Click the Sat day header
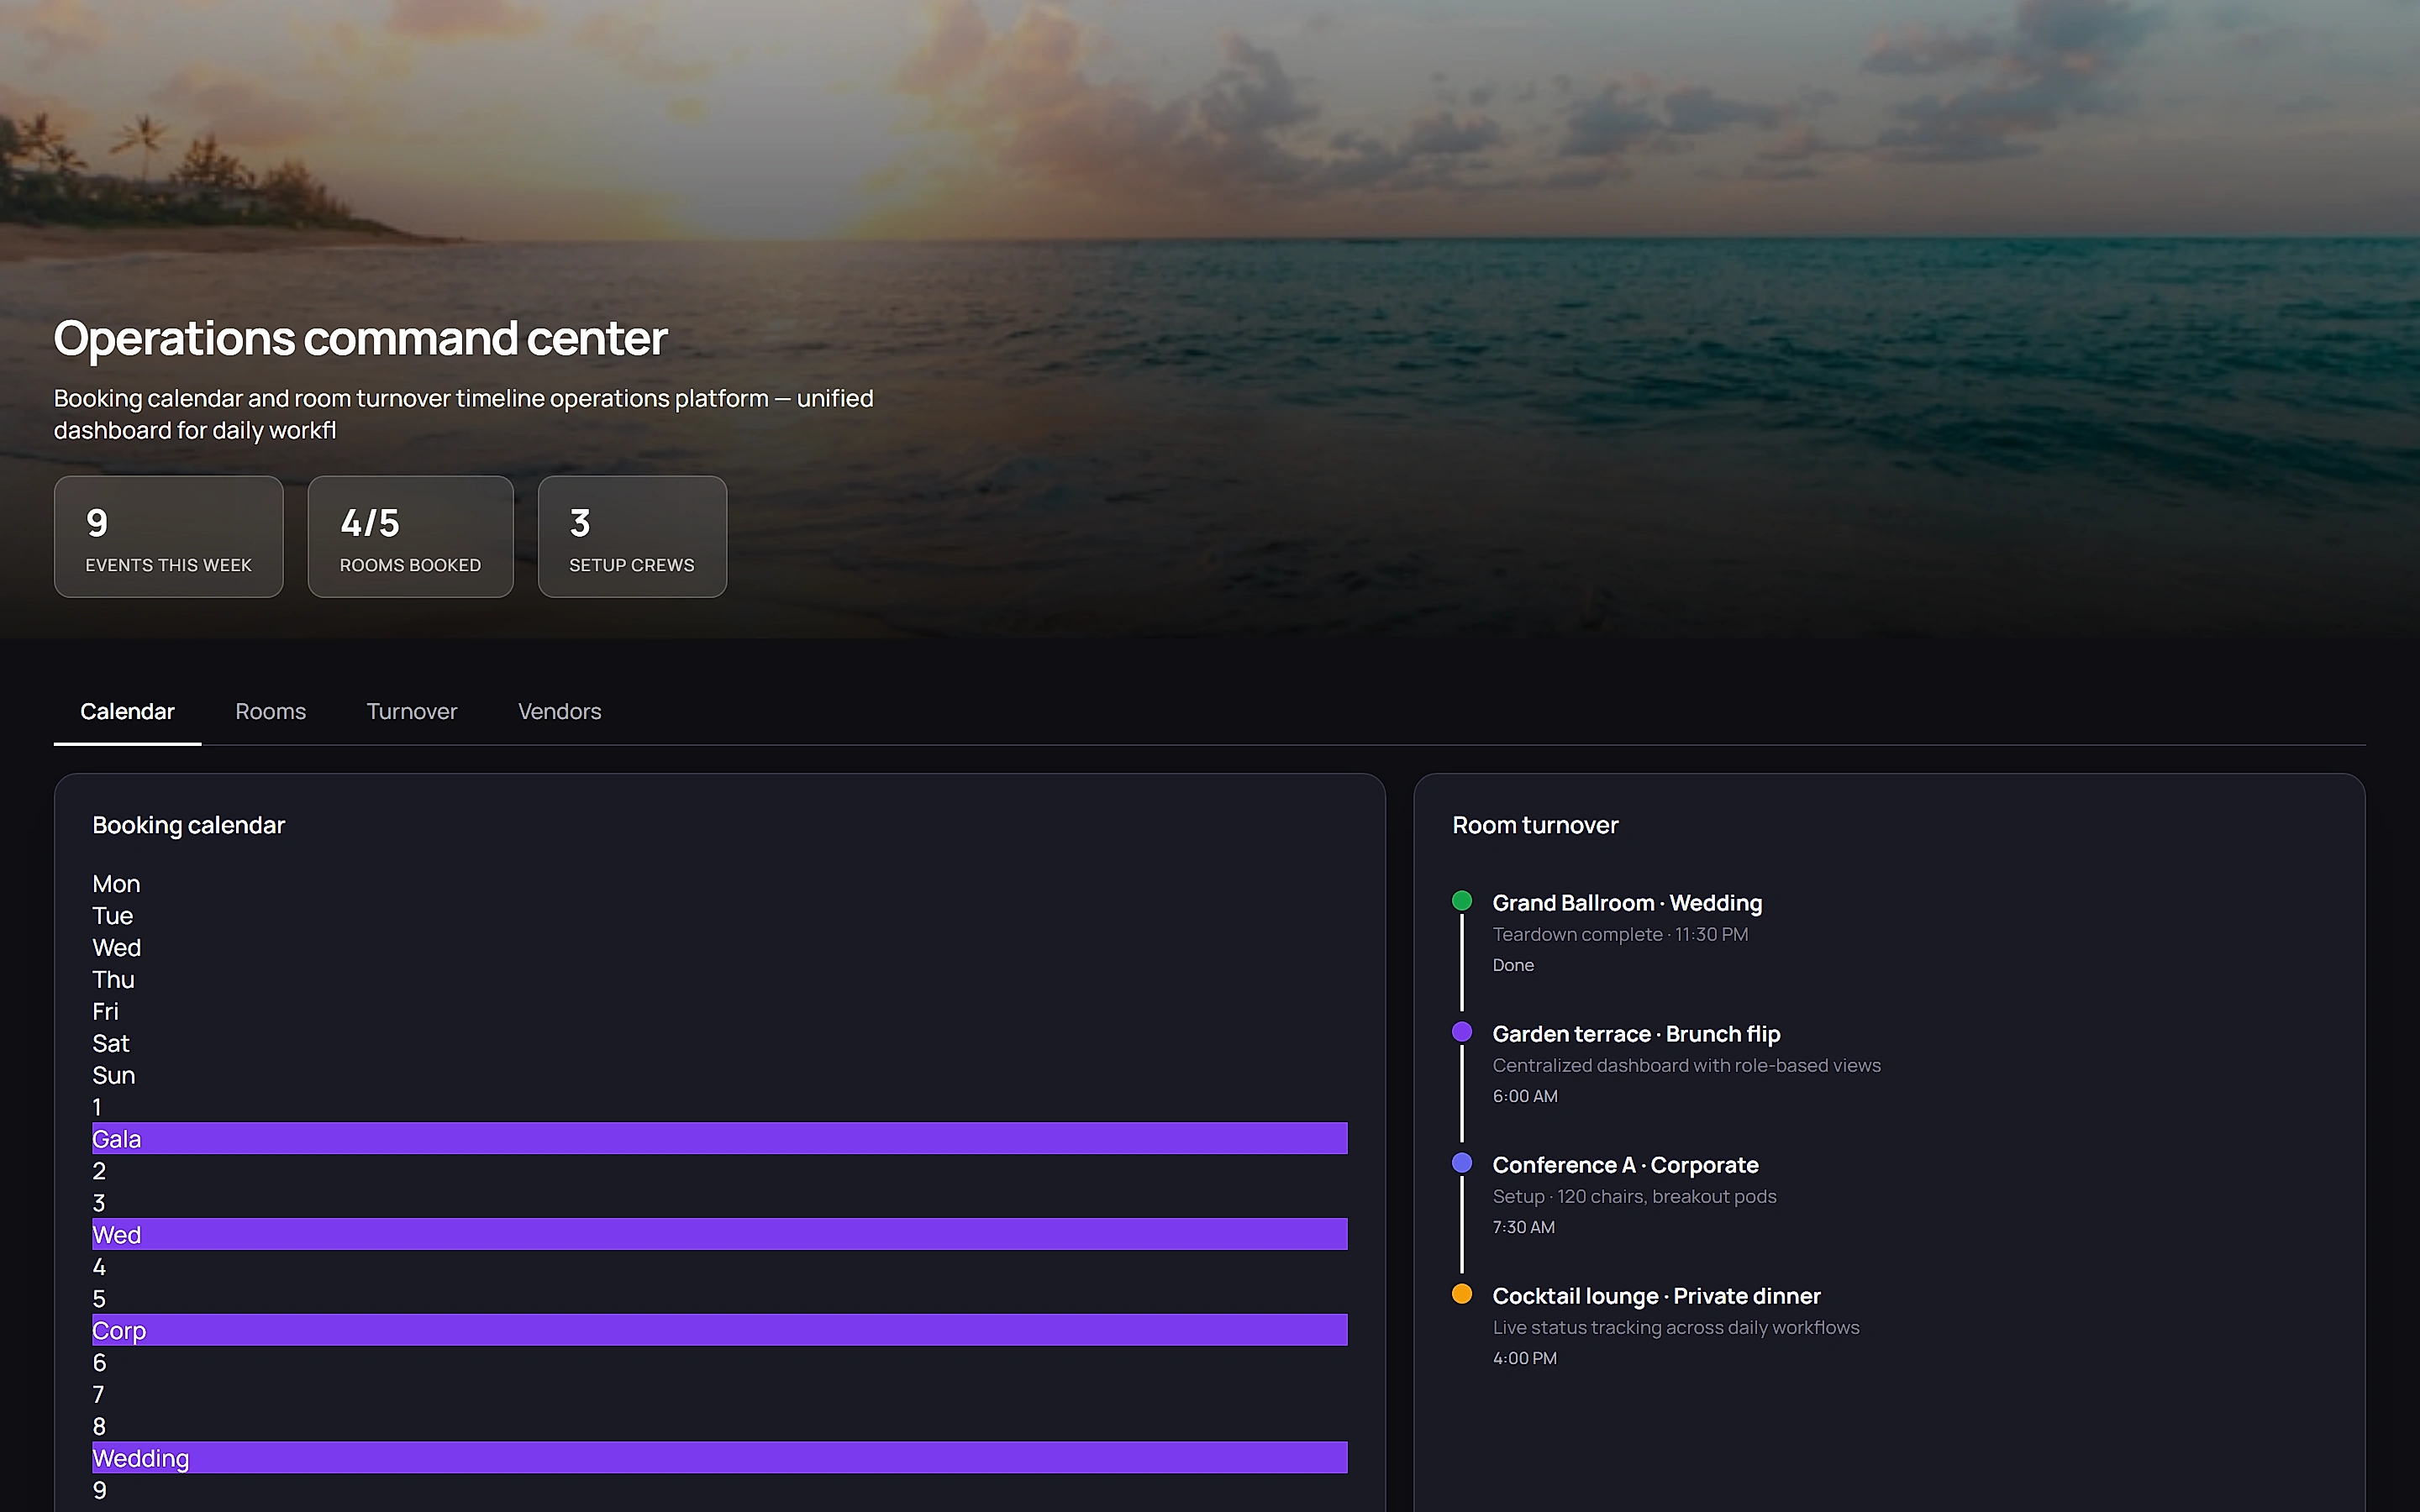Viewport: 2420px width, 1512px height. pyautogui.click(x=111, y=1044)
